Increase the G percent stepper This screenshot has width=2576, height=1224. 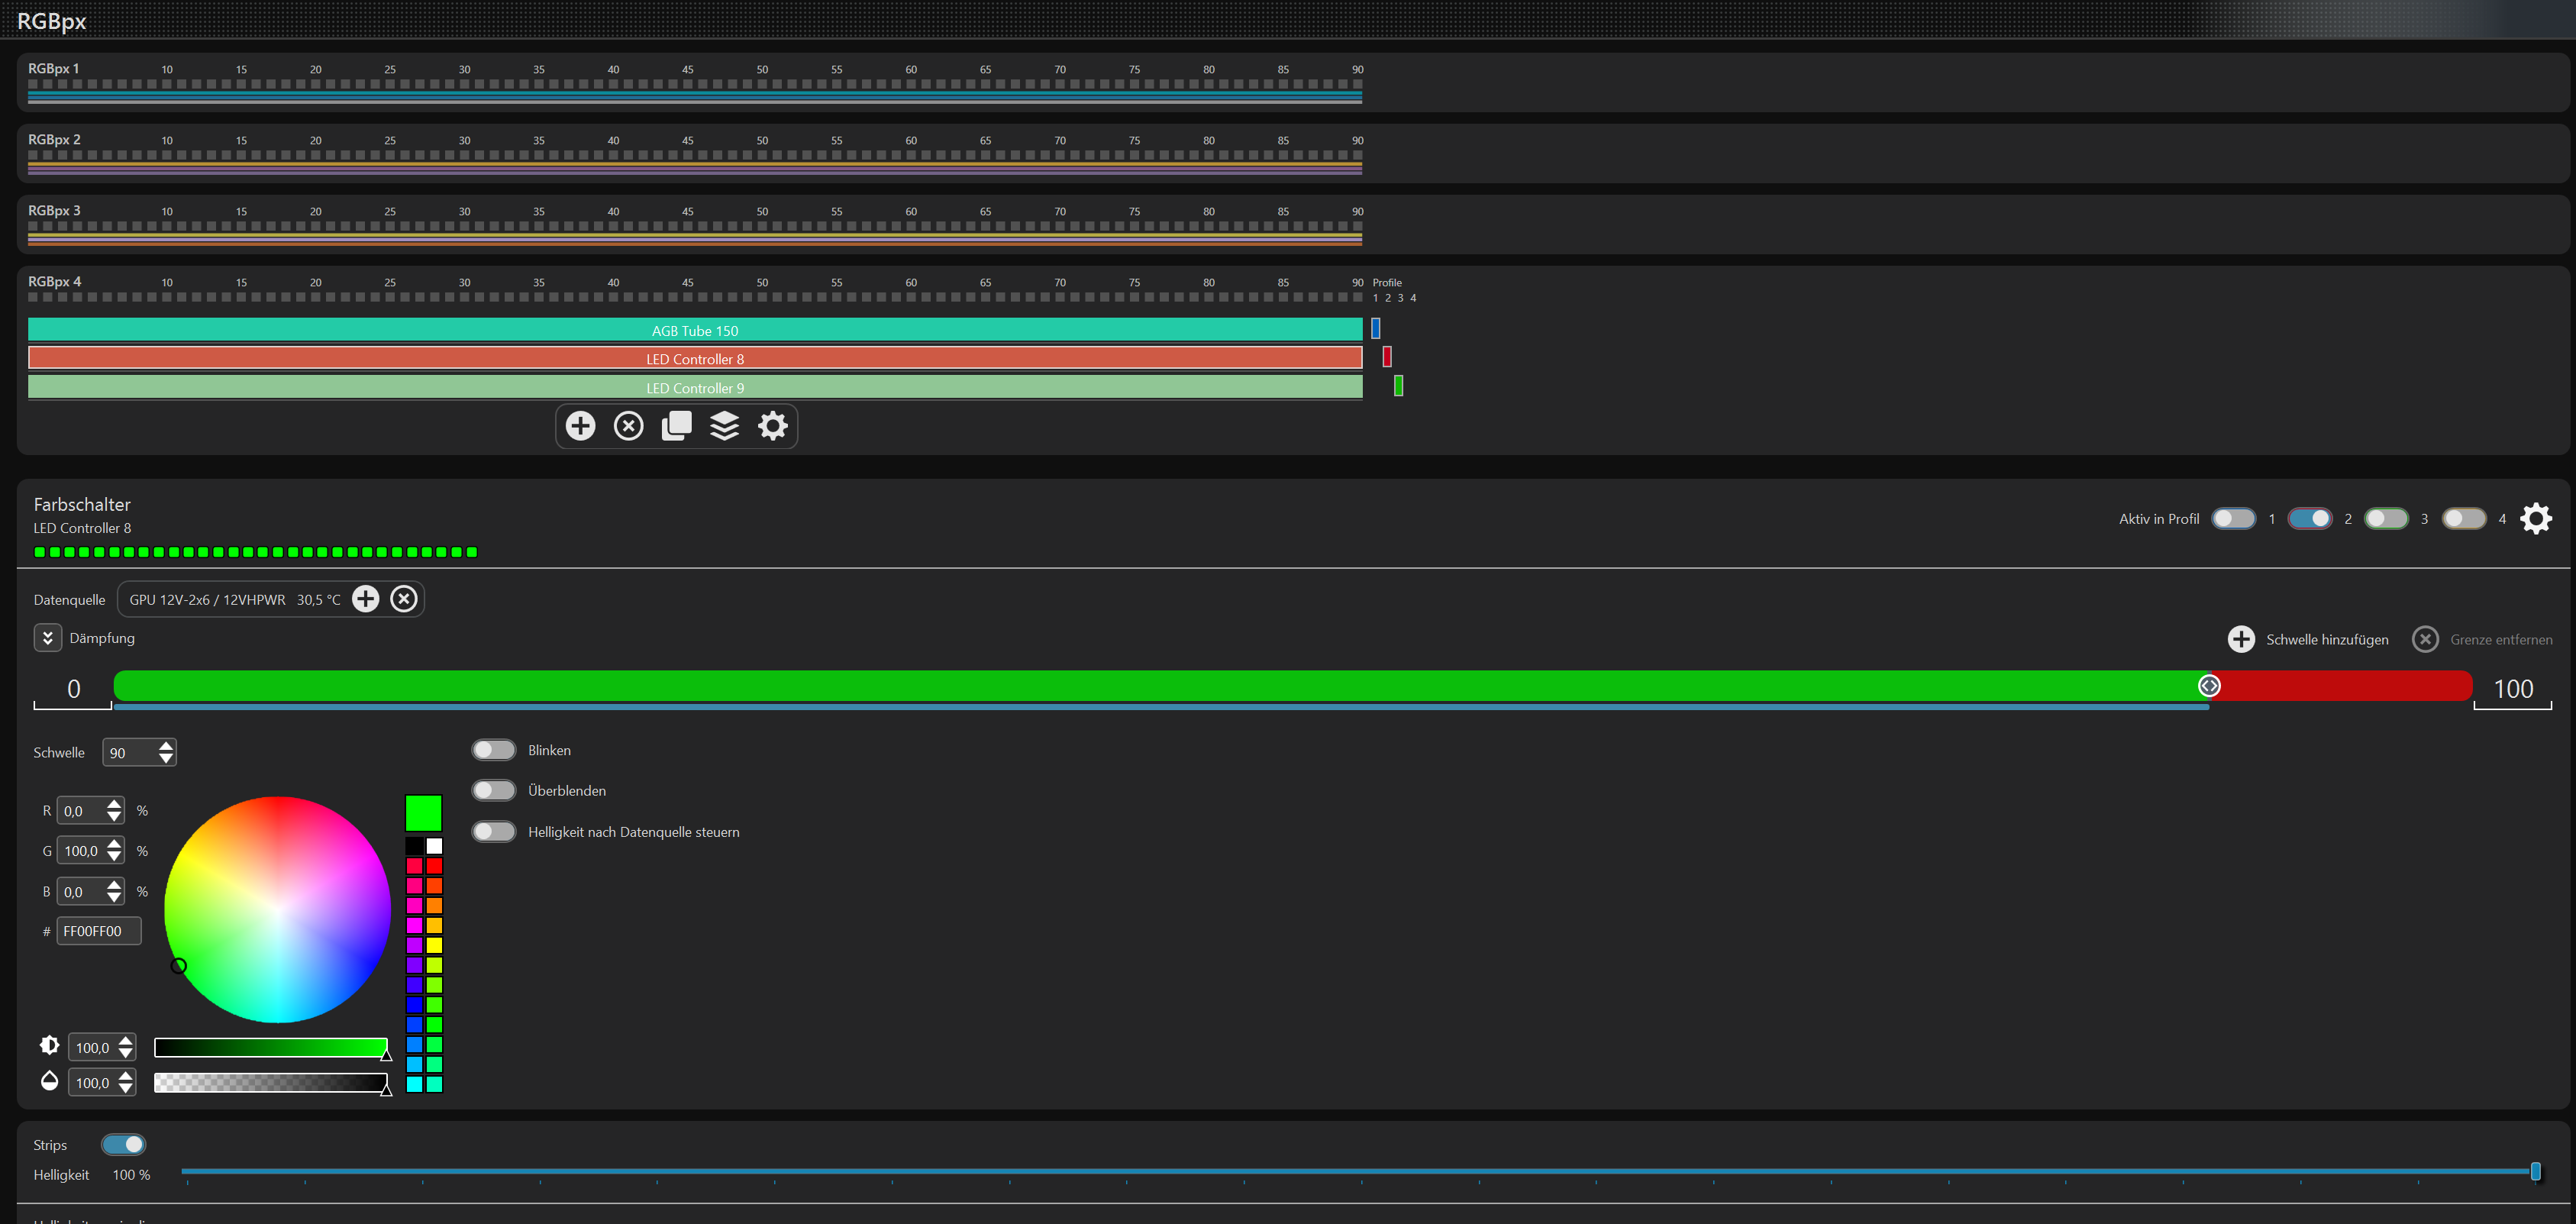click(115, 845)
